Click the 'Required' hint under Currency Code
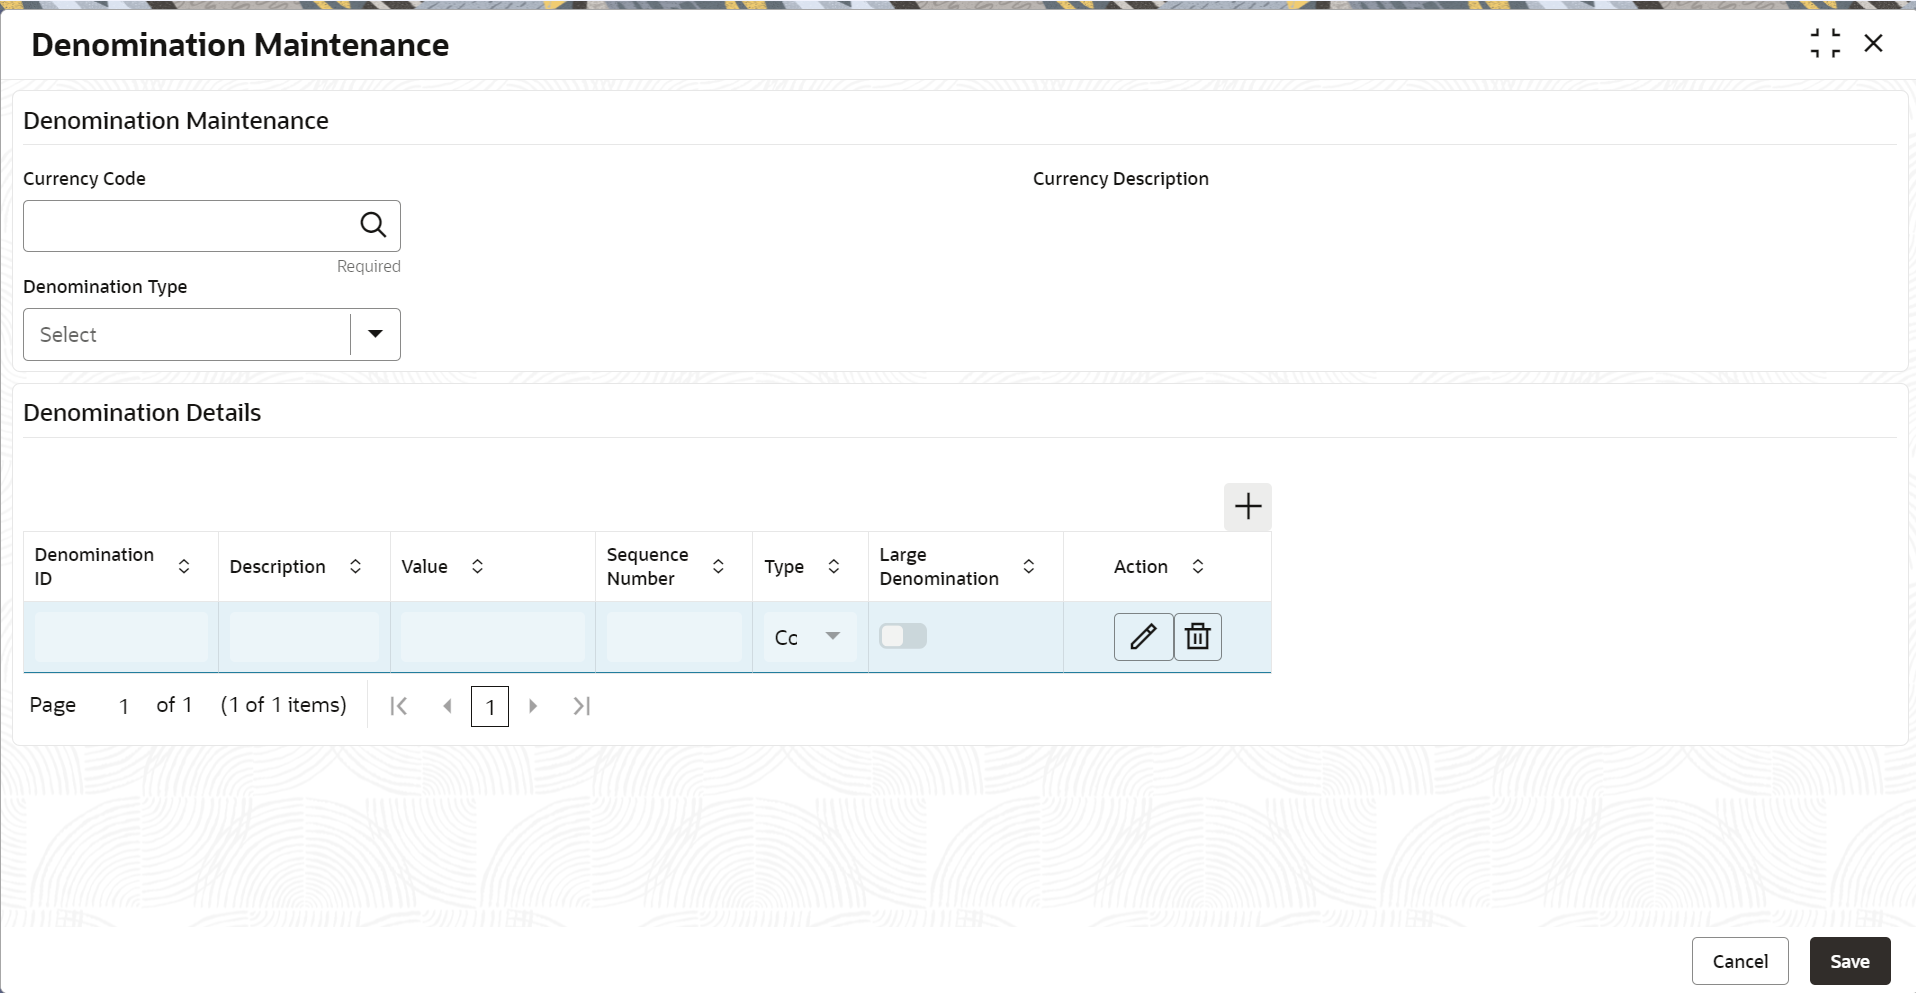1916x993 pixels. coord(368,266)
